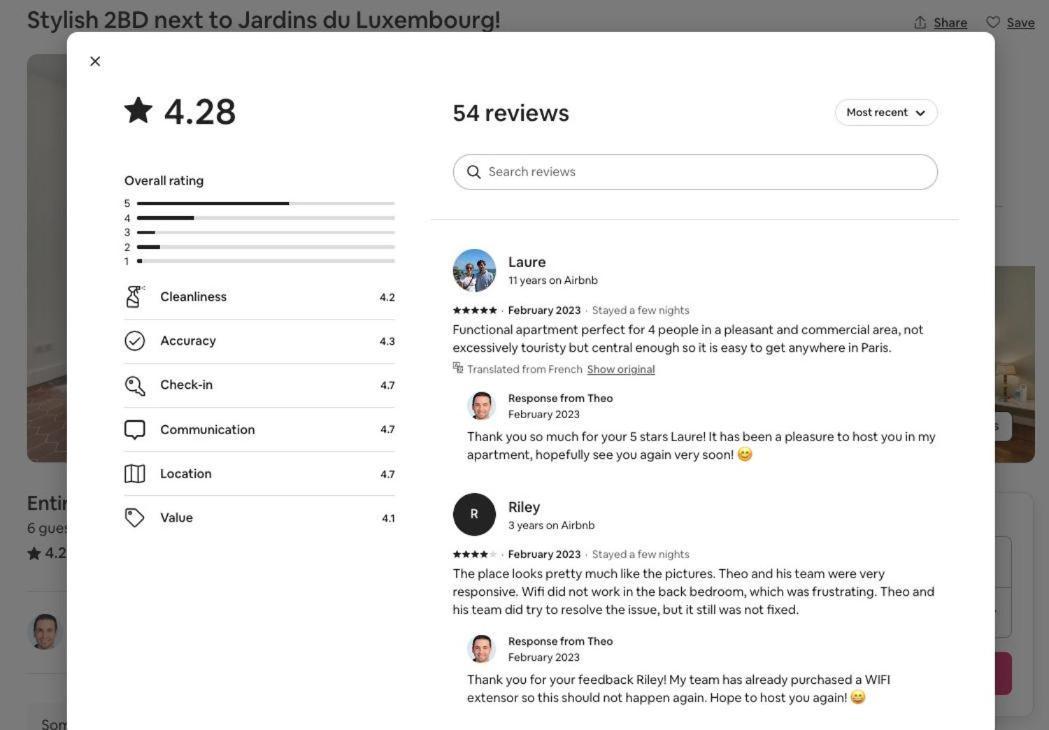Click Theo's photo in Laure's response
The width and height of the screenshot is (1049, 730).
tap(481, 405)
